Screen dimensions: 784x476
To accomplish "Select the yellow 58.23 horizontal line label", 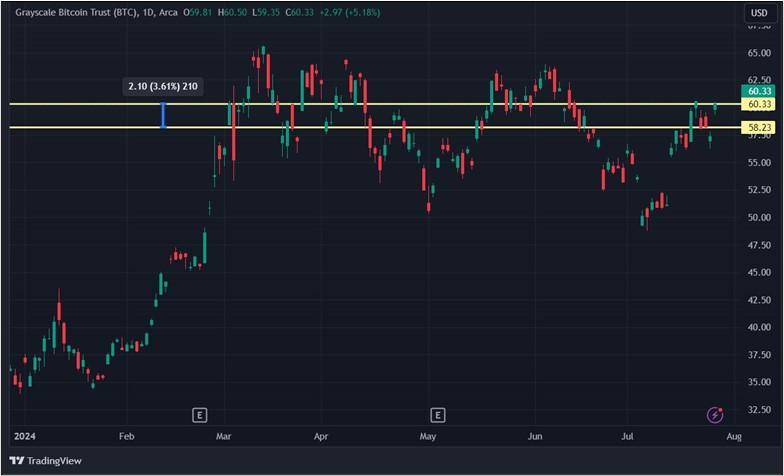I will 759,128.
